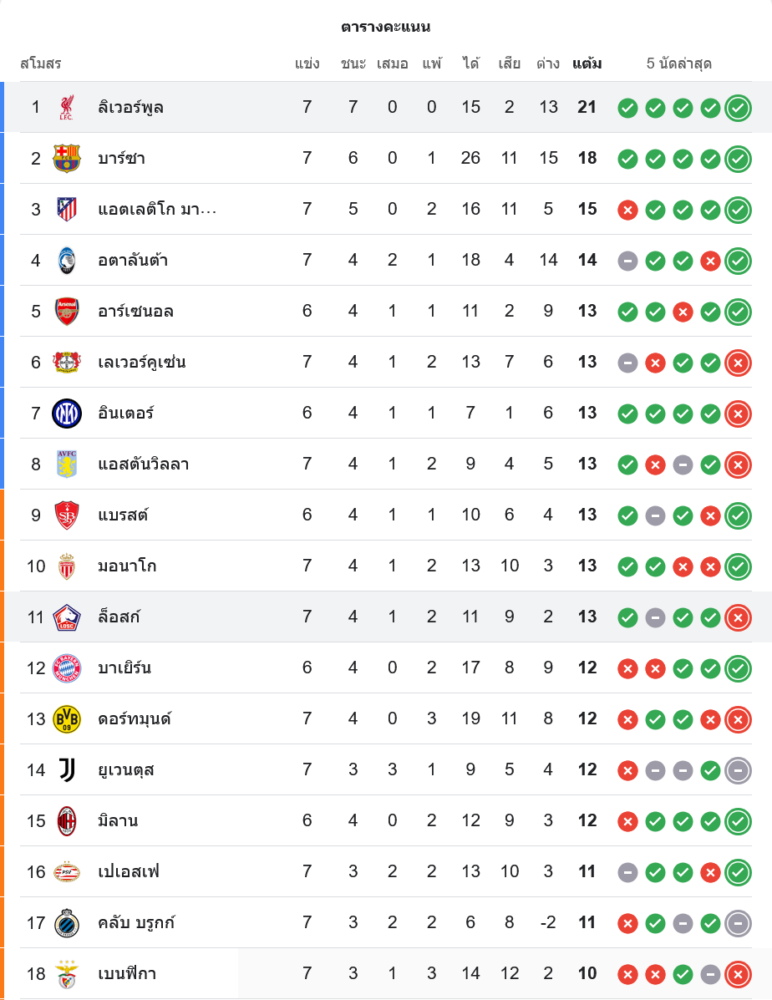Click the Inter club crest icon

67,413
